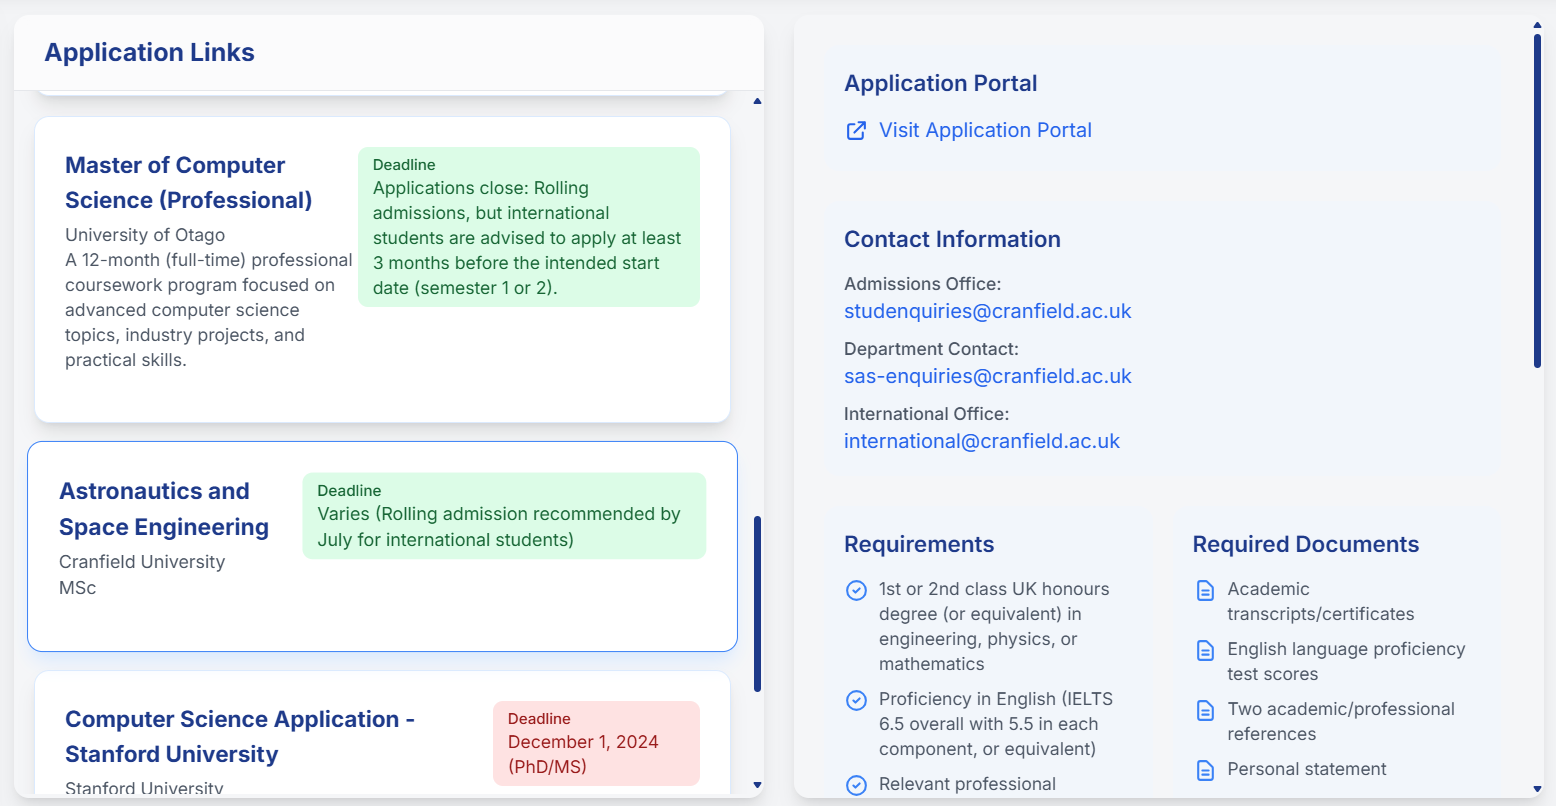Click the up arrow of details panel scrollbar

pos(1538,25)
